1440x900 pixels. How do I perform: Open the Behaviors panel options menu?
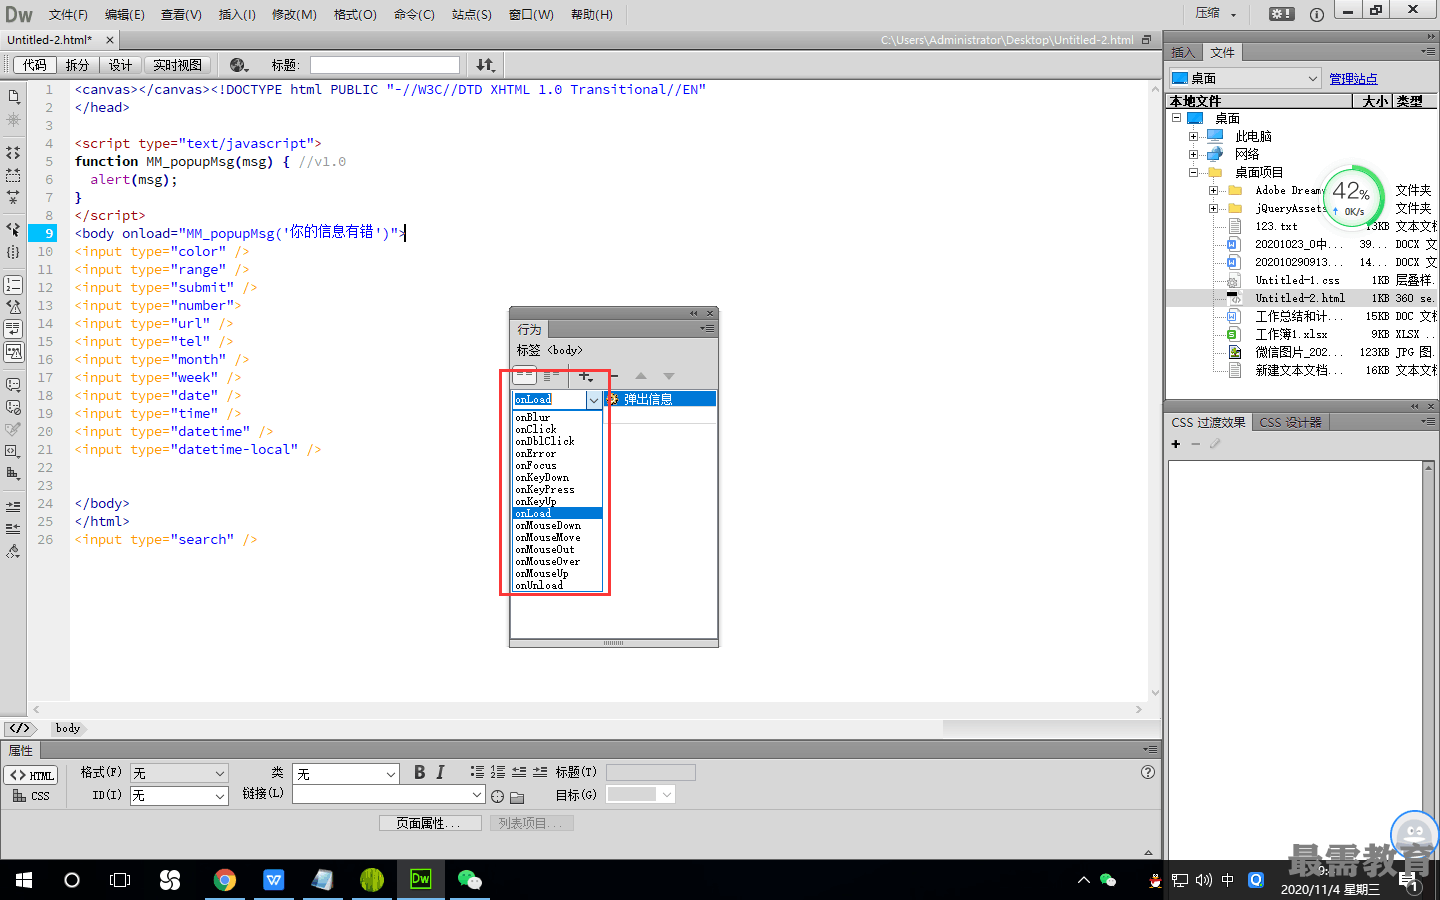click(707, 328)
